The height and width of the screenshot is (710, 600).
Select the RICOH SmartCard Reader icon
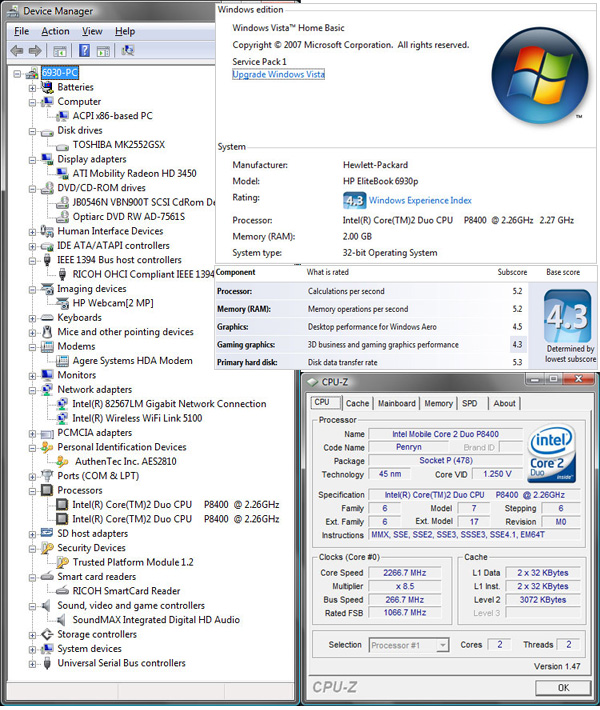62,591
